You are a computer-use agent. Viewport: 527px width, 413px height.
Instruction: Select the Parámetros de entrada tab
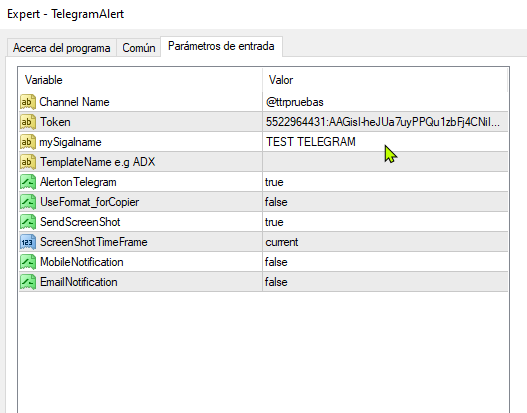(x=221, y=46)
